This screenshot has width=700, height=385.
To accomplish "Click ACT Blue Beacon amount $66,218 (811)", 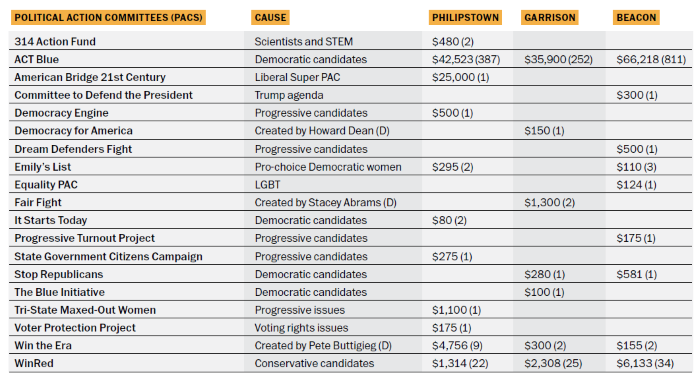I will (x=651, y=59).
